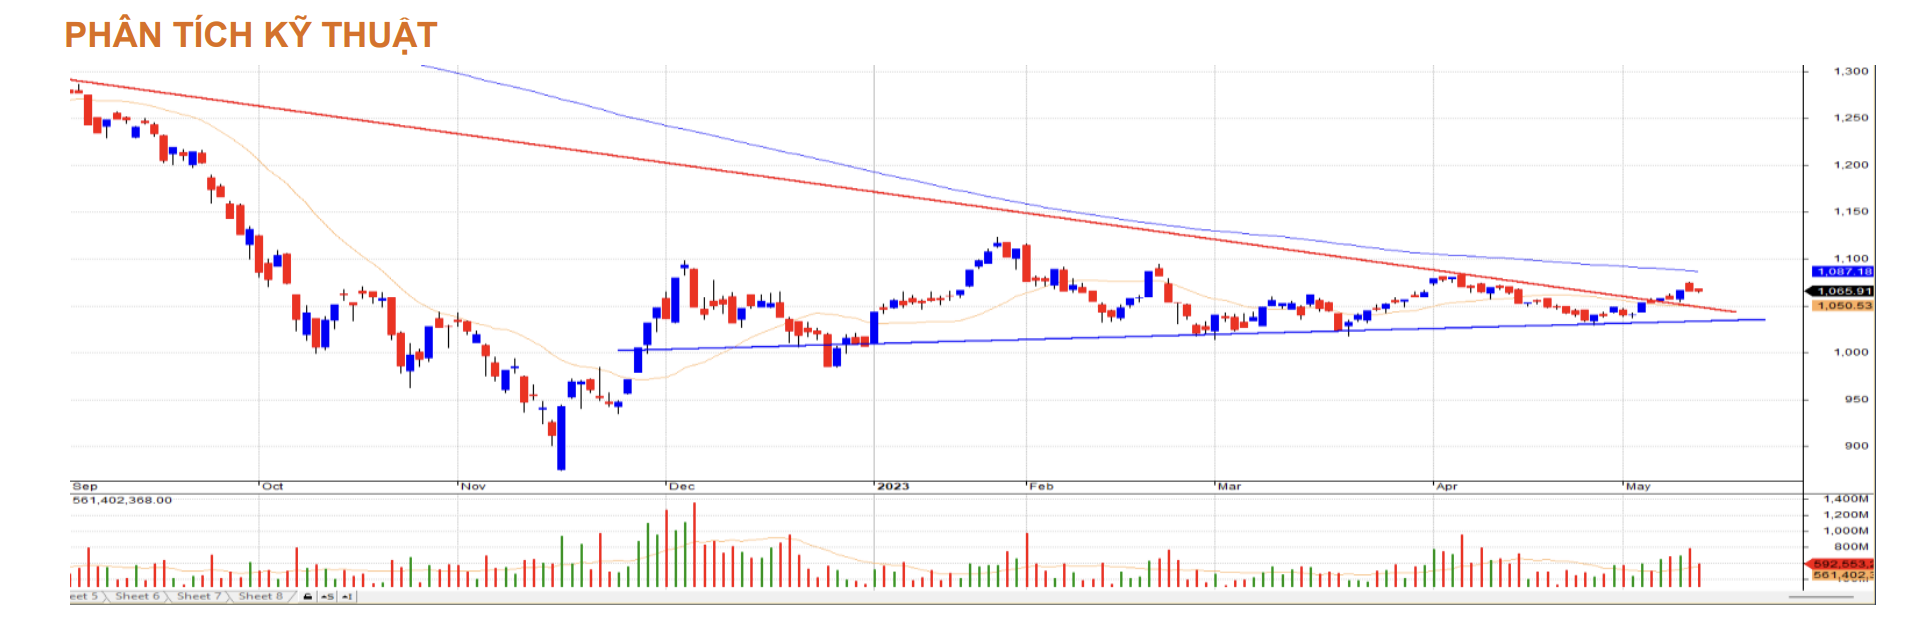The width and height of the screenshot is (1910, 620).
Task: Switch to the Sheet 6 tab
Action: tap(136, 596)
